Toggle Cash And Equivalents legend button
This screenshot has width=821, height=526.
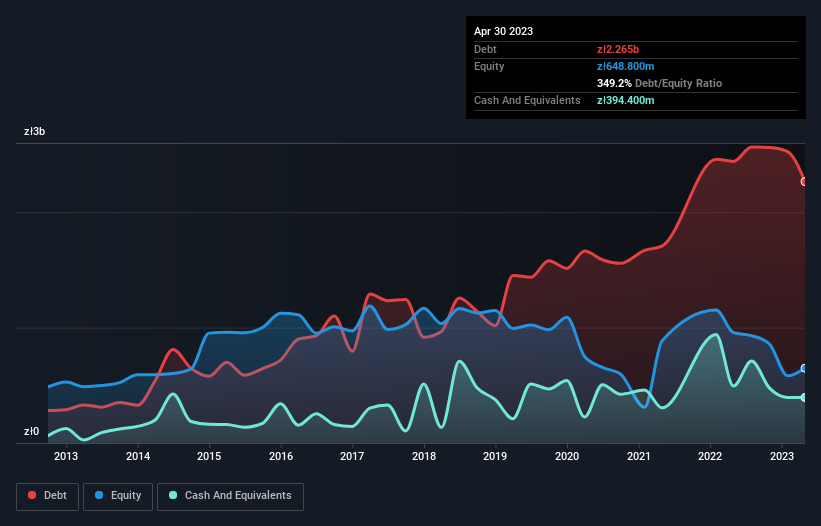230,496
